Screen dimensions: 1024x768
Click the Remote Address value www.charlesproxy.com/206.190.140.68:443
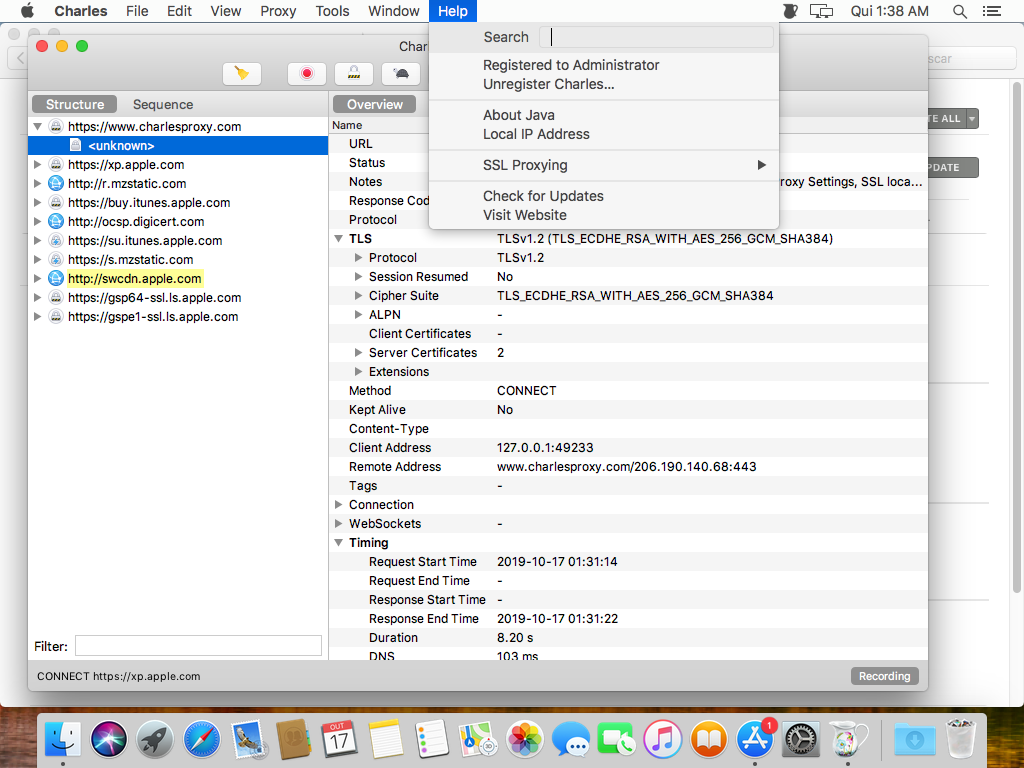pyautogui.click(x=626, y=467)
